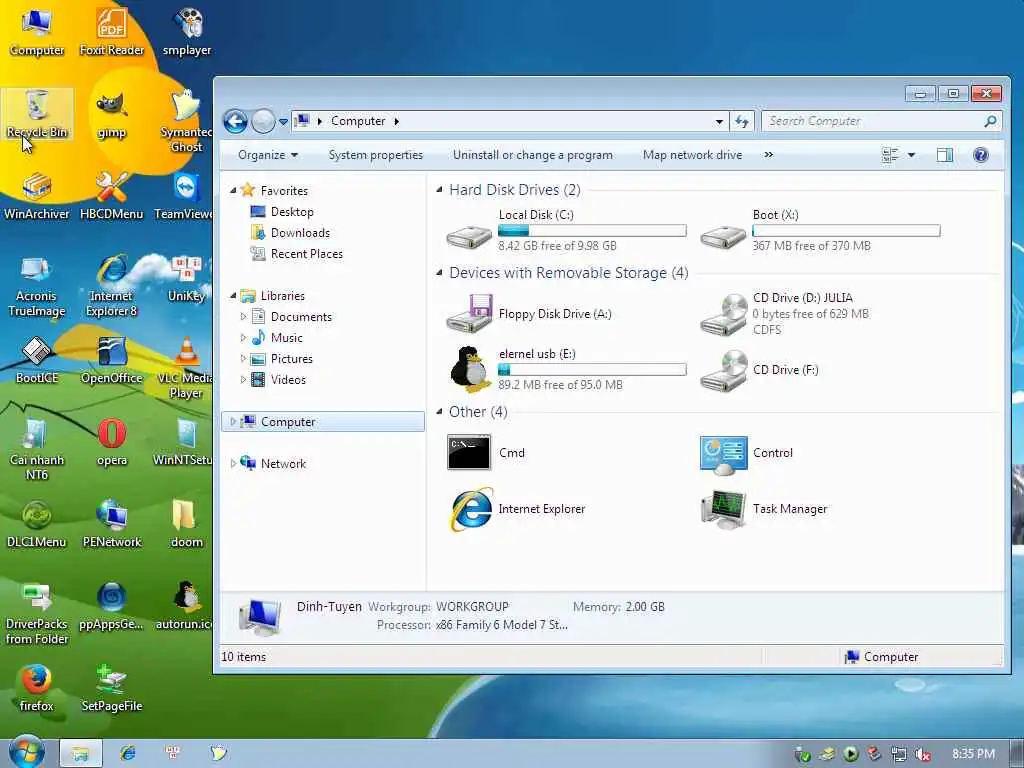Open the Cmd item under Other

tap(487, 453)
